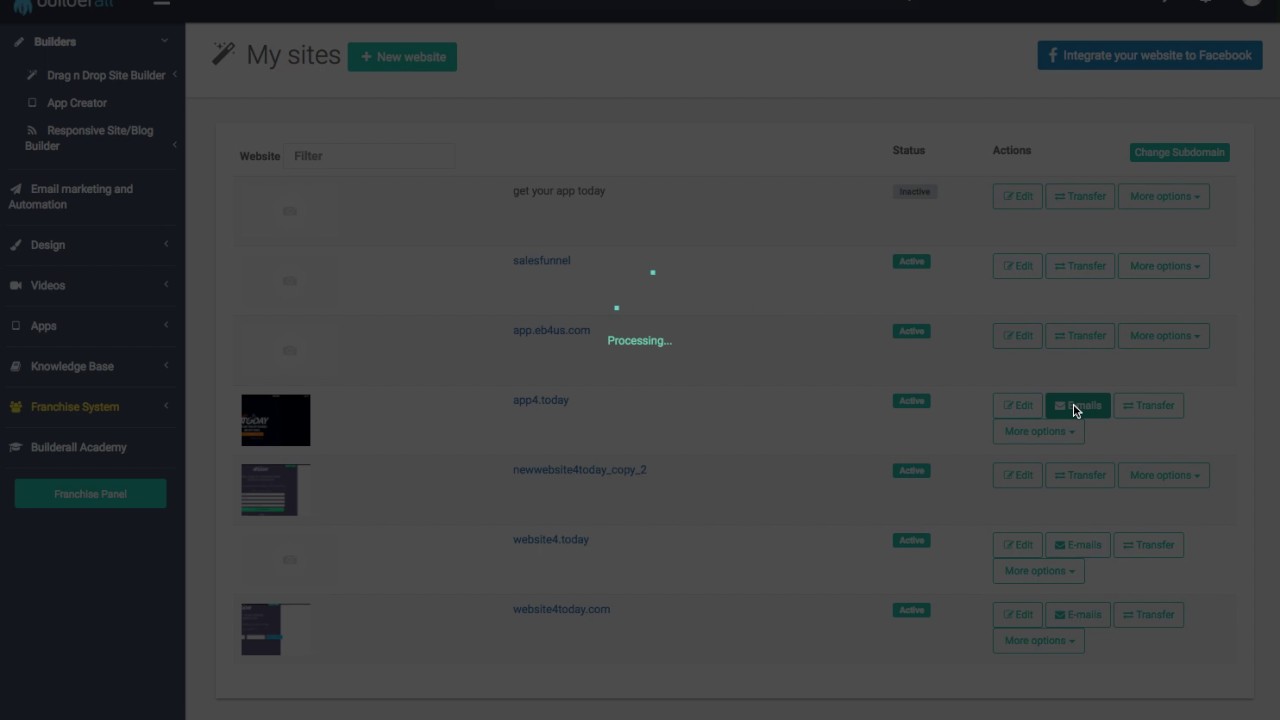
Task: Select App Creator in the sidebar
Action: tap(77, 103)
